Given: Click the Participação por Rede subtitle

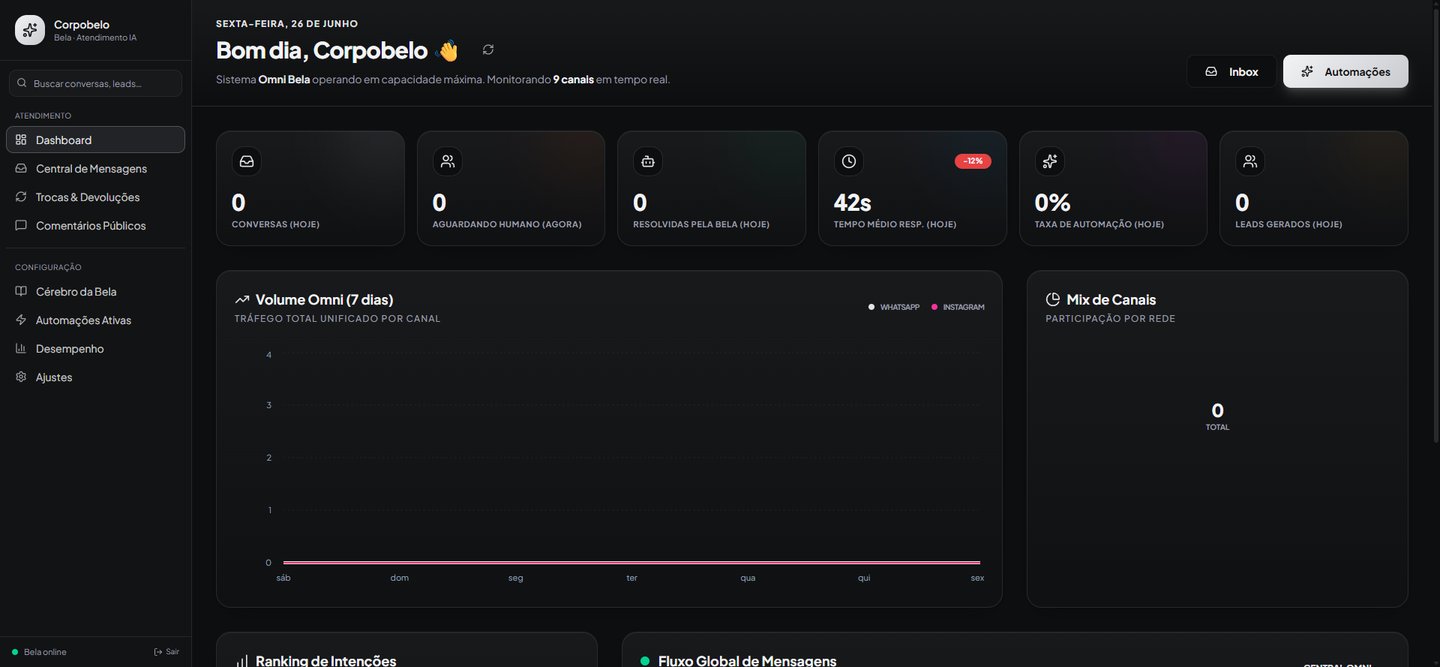Looking at the screenshot, I should pos(1111,318).
